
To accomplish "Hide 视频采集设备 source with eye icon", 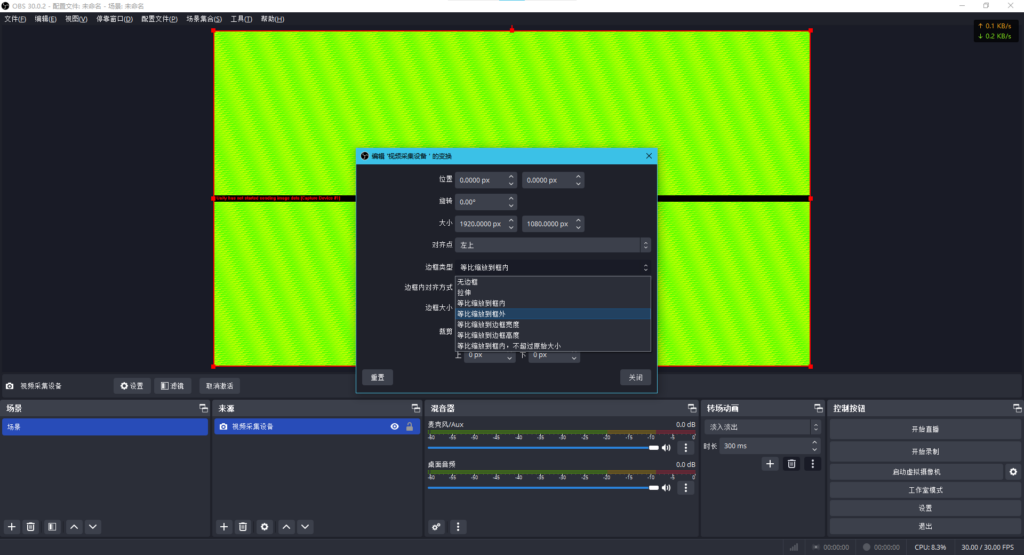I will coord(394,427).
